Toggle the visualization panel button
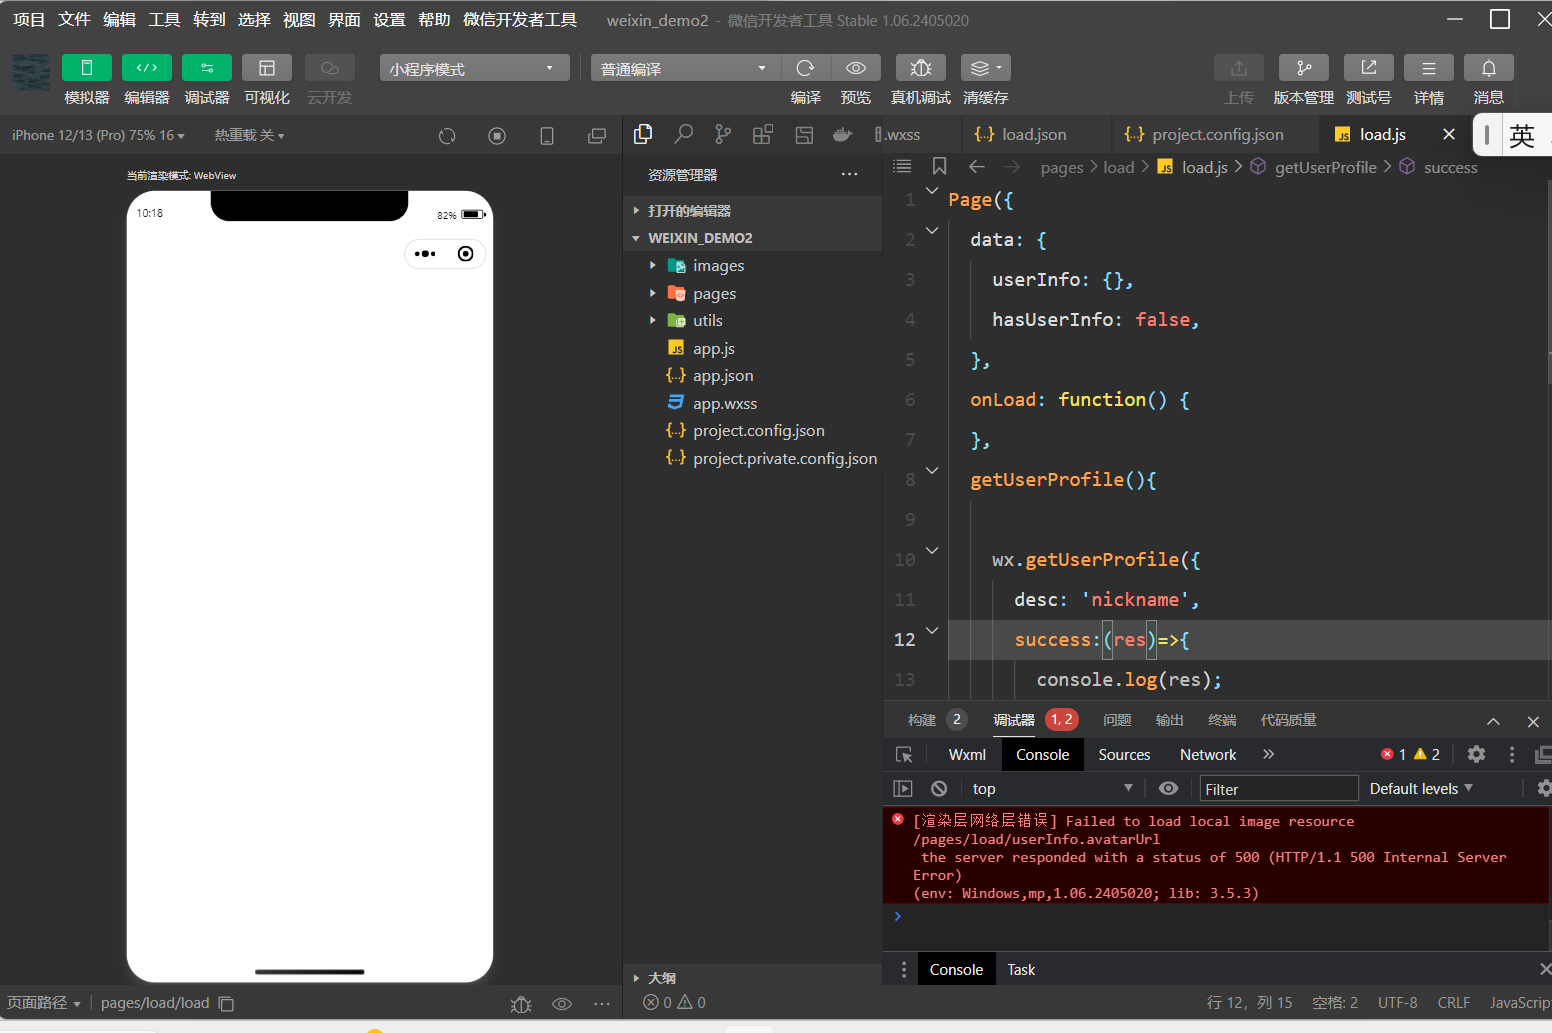This screenshot has width=1552, height=1033. point(267,68)
